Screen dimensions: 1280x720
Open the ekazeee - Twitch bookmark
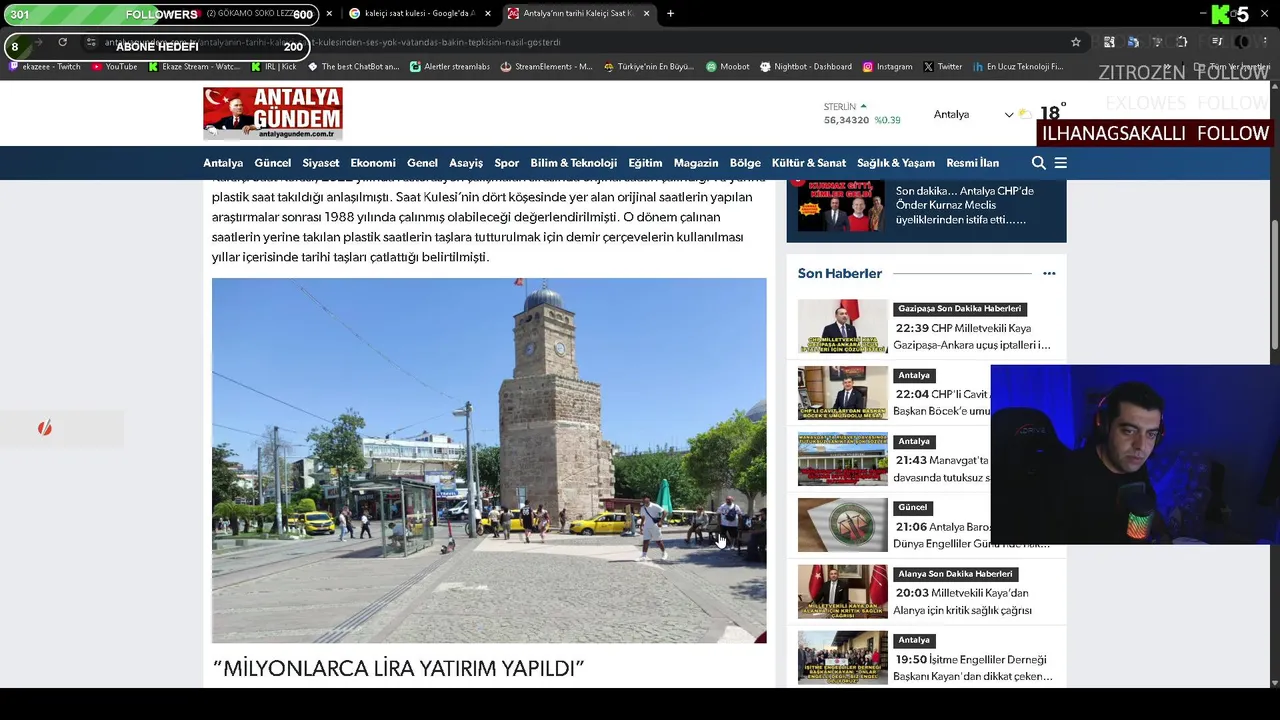pyautogui.click(x=44, y=67)
